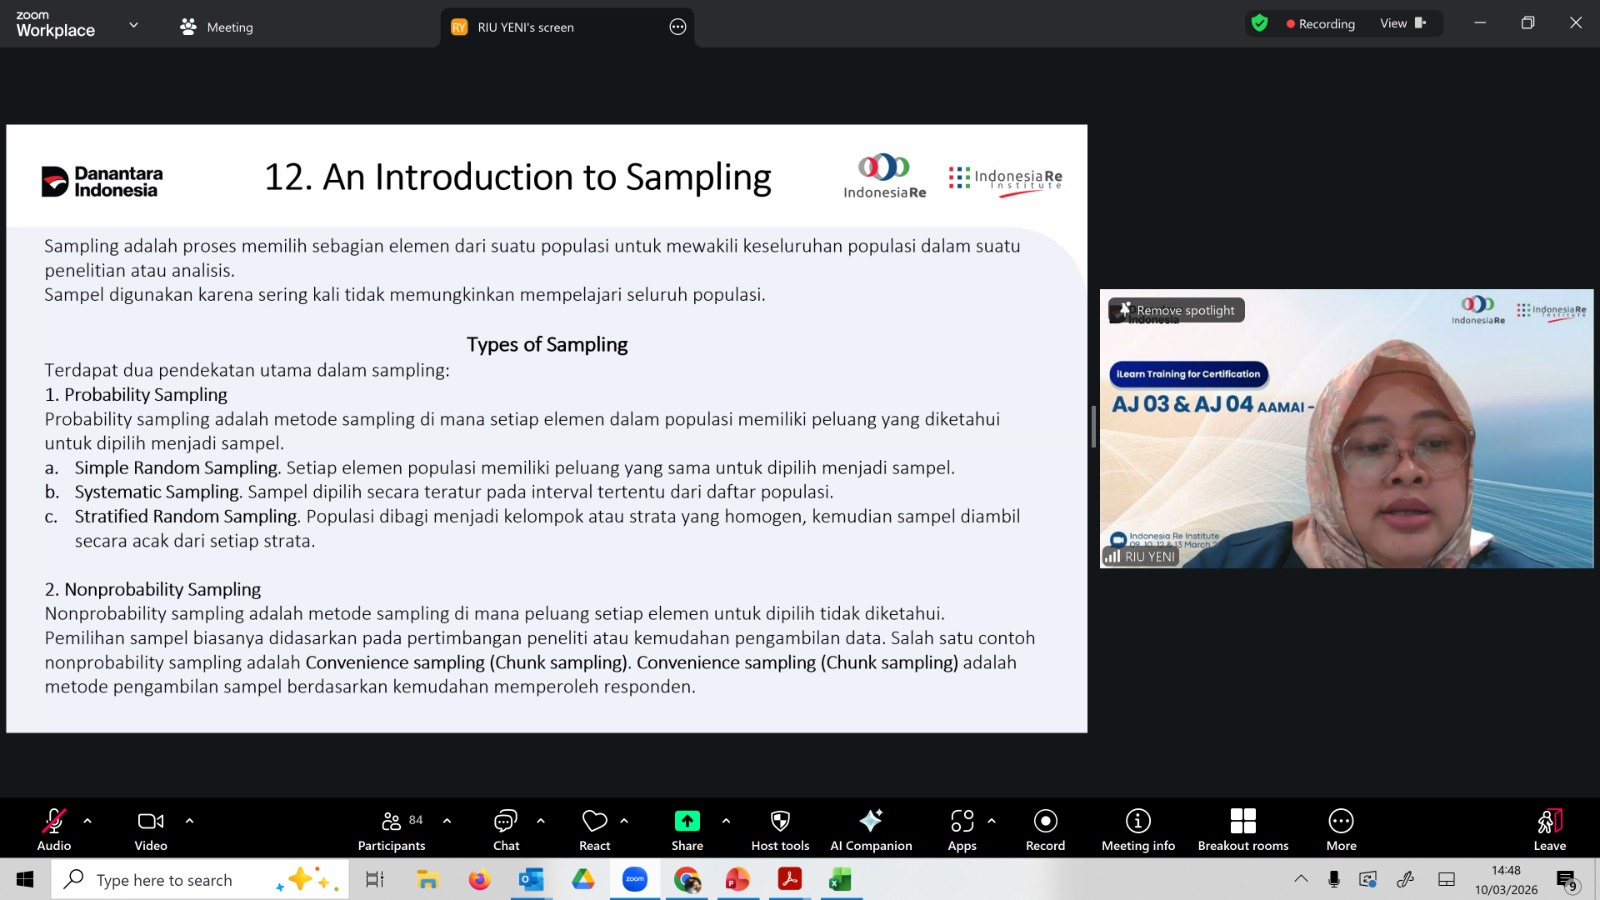
Task: Open the Zoom Workplace dropdown chevron
Action: pyautogui.click(x=134, y=25)
